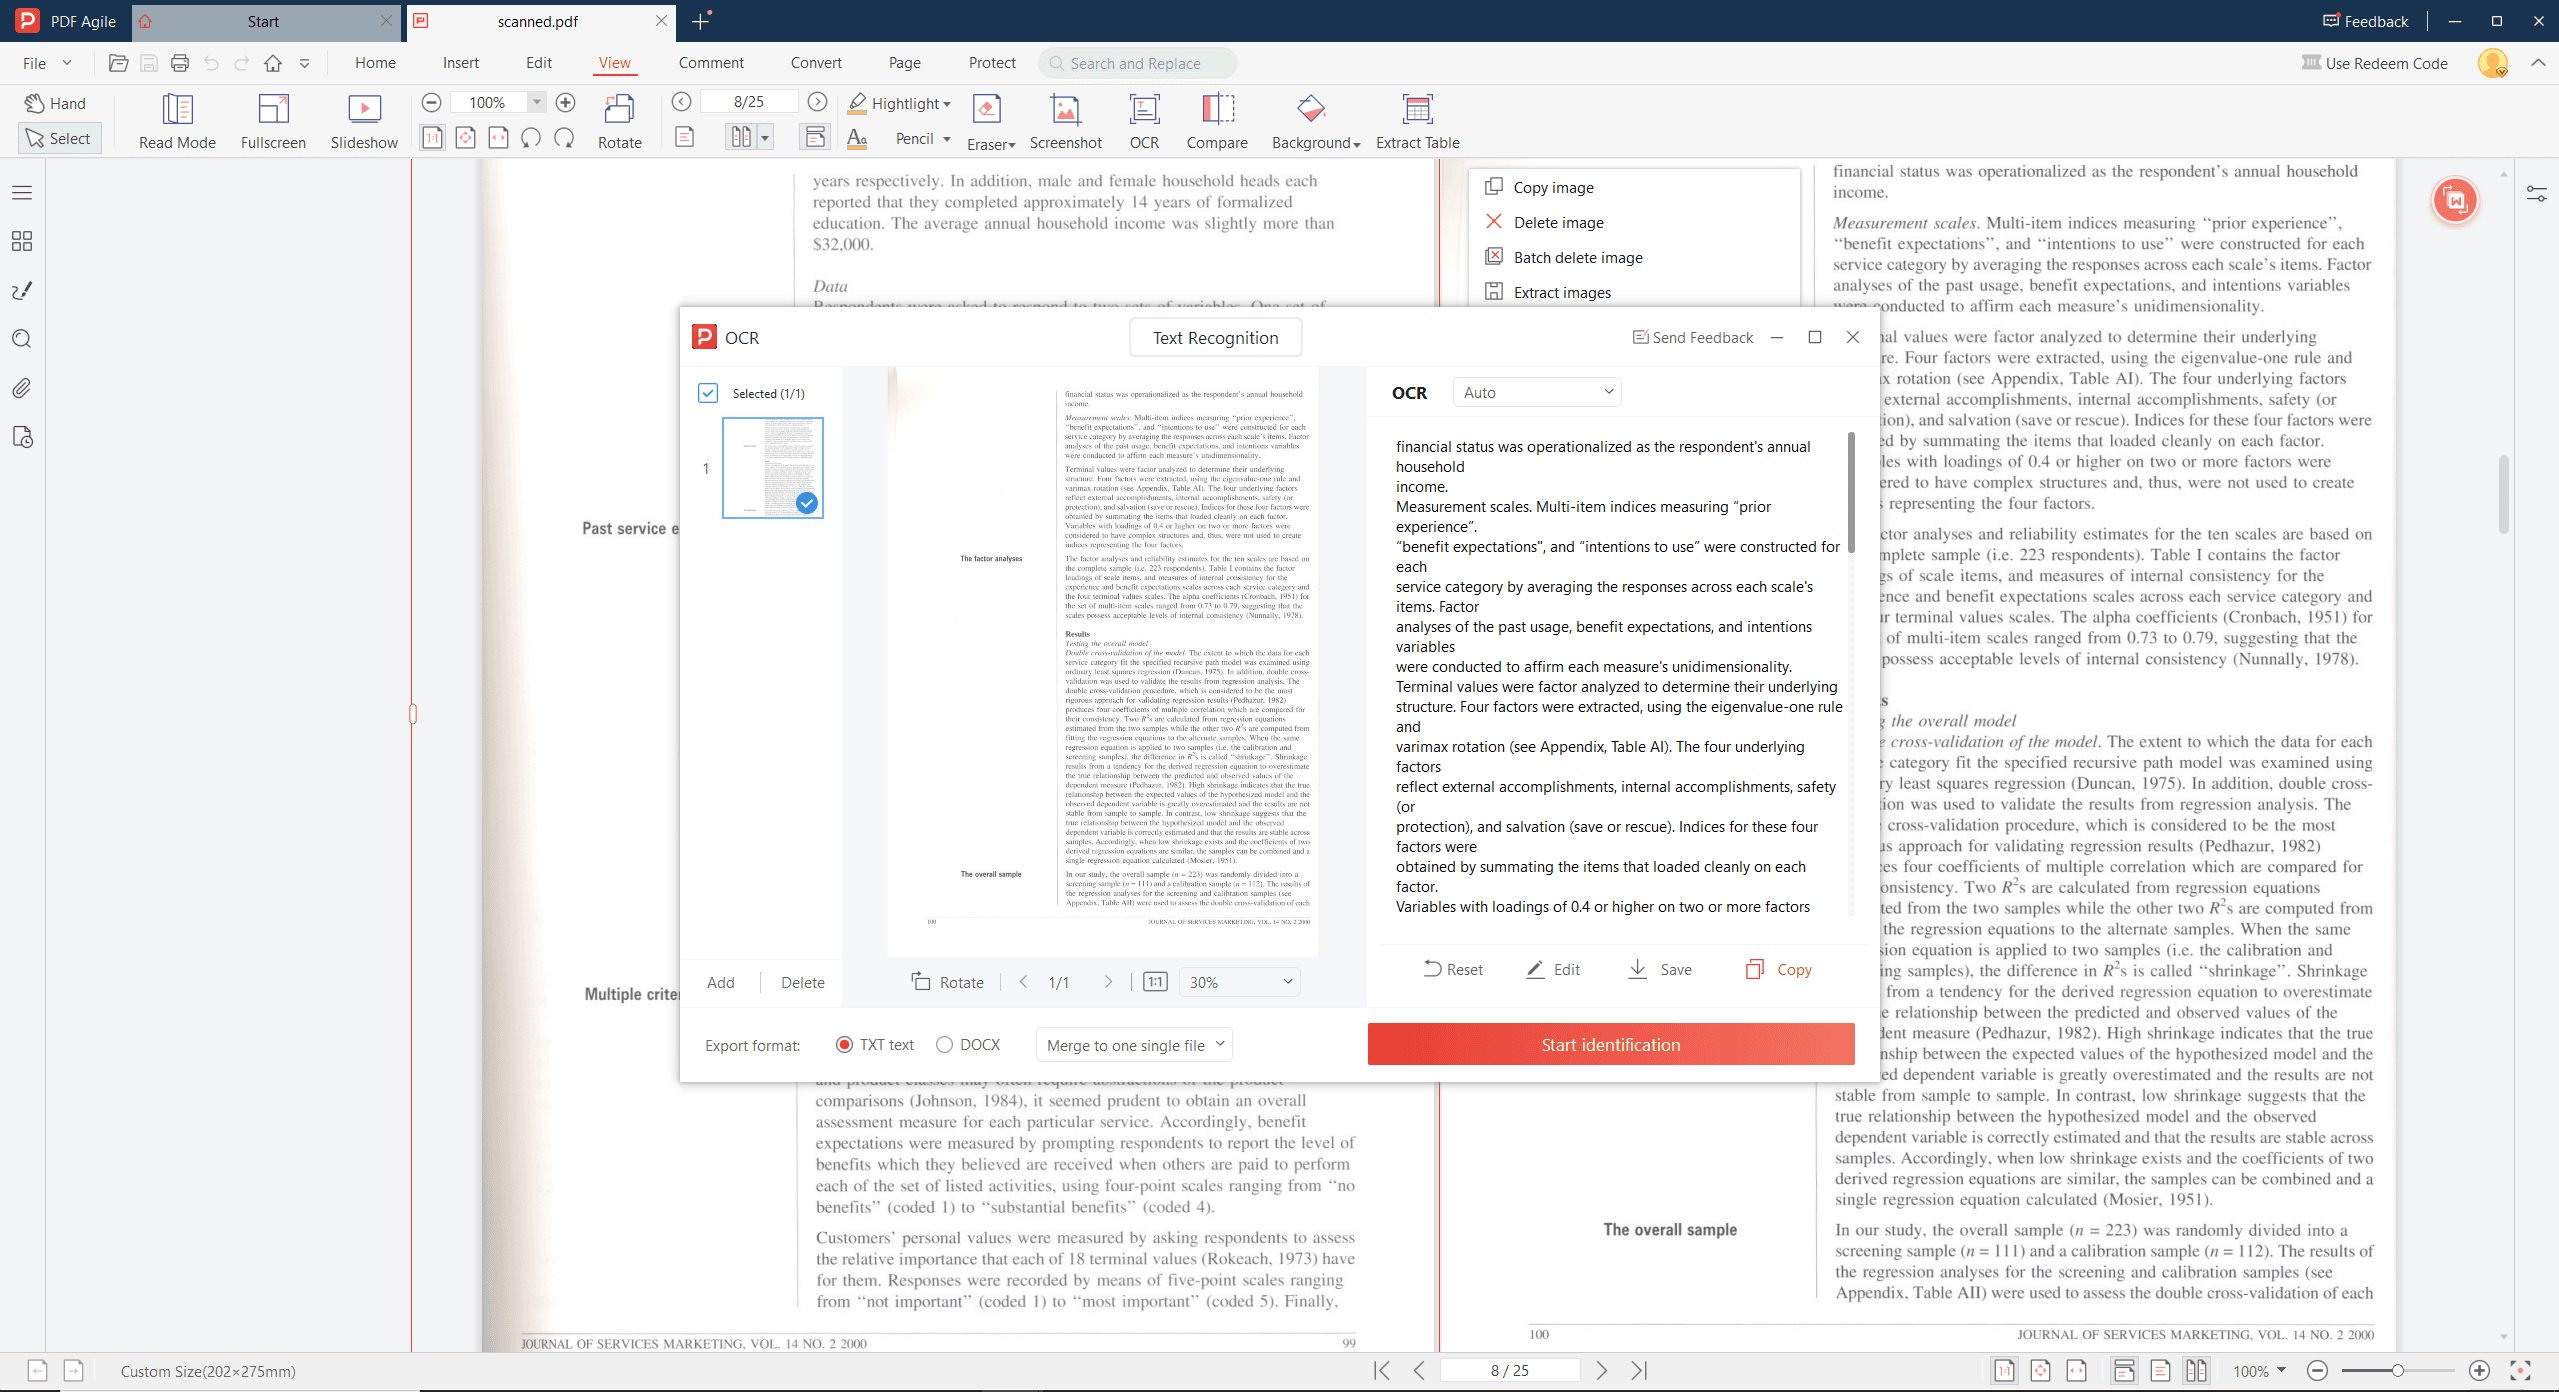Jump to first page in status bar
Image resolution: width=2559 pixels, height=1392 pixels.
(1382, 1370)
